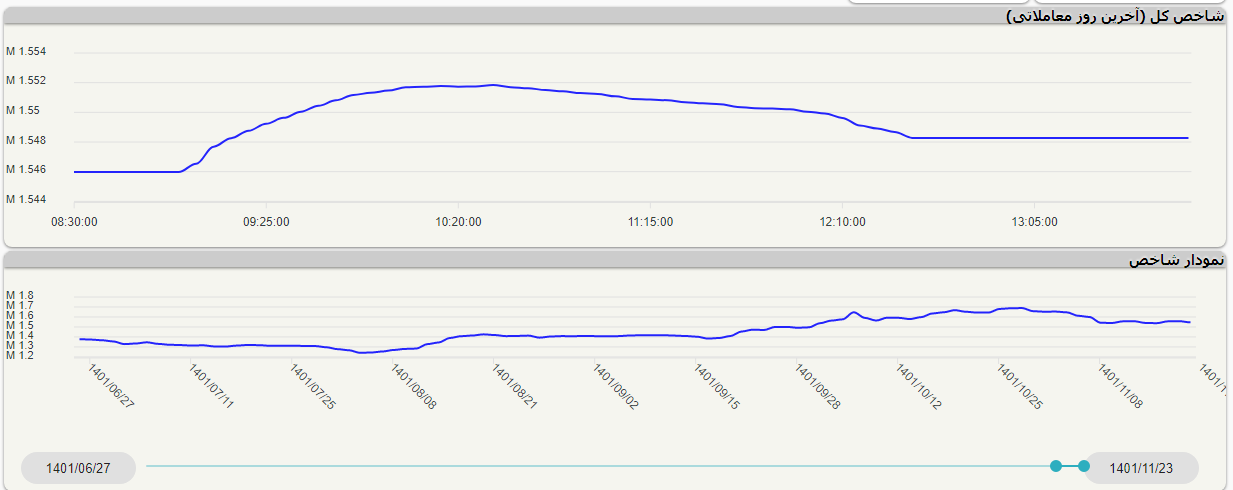Screen dimensions: 1233x490
Task: Click the 1.8 M y-axis label
Action: click(20, 296)
